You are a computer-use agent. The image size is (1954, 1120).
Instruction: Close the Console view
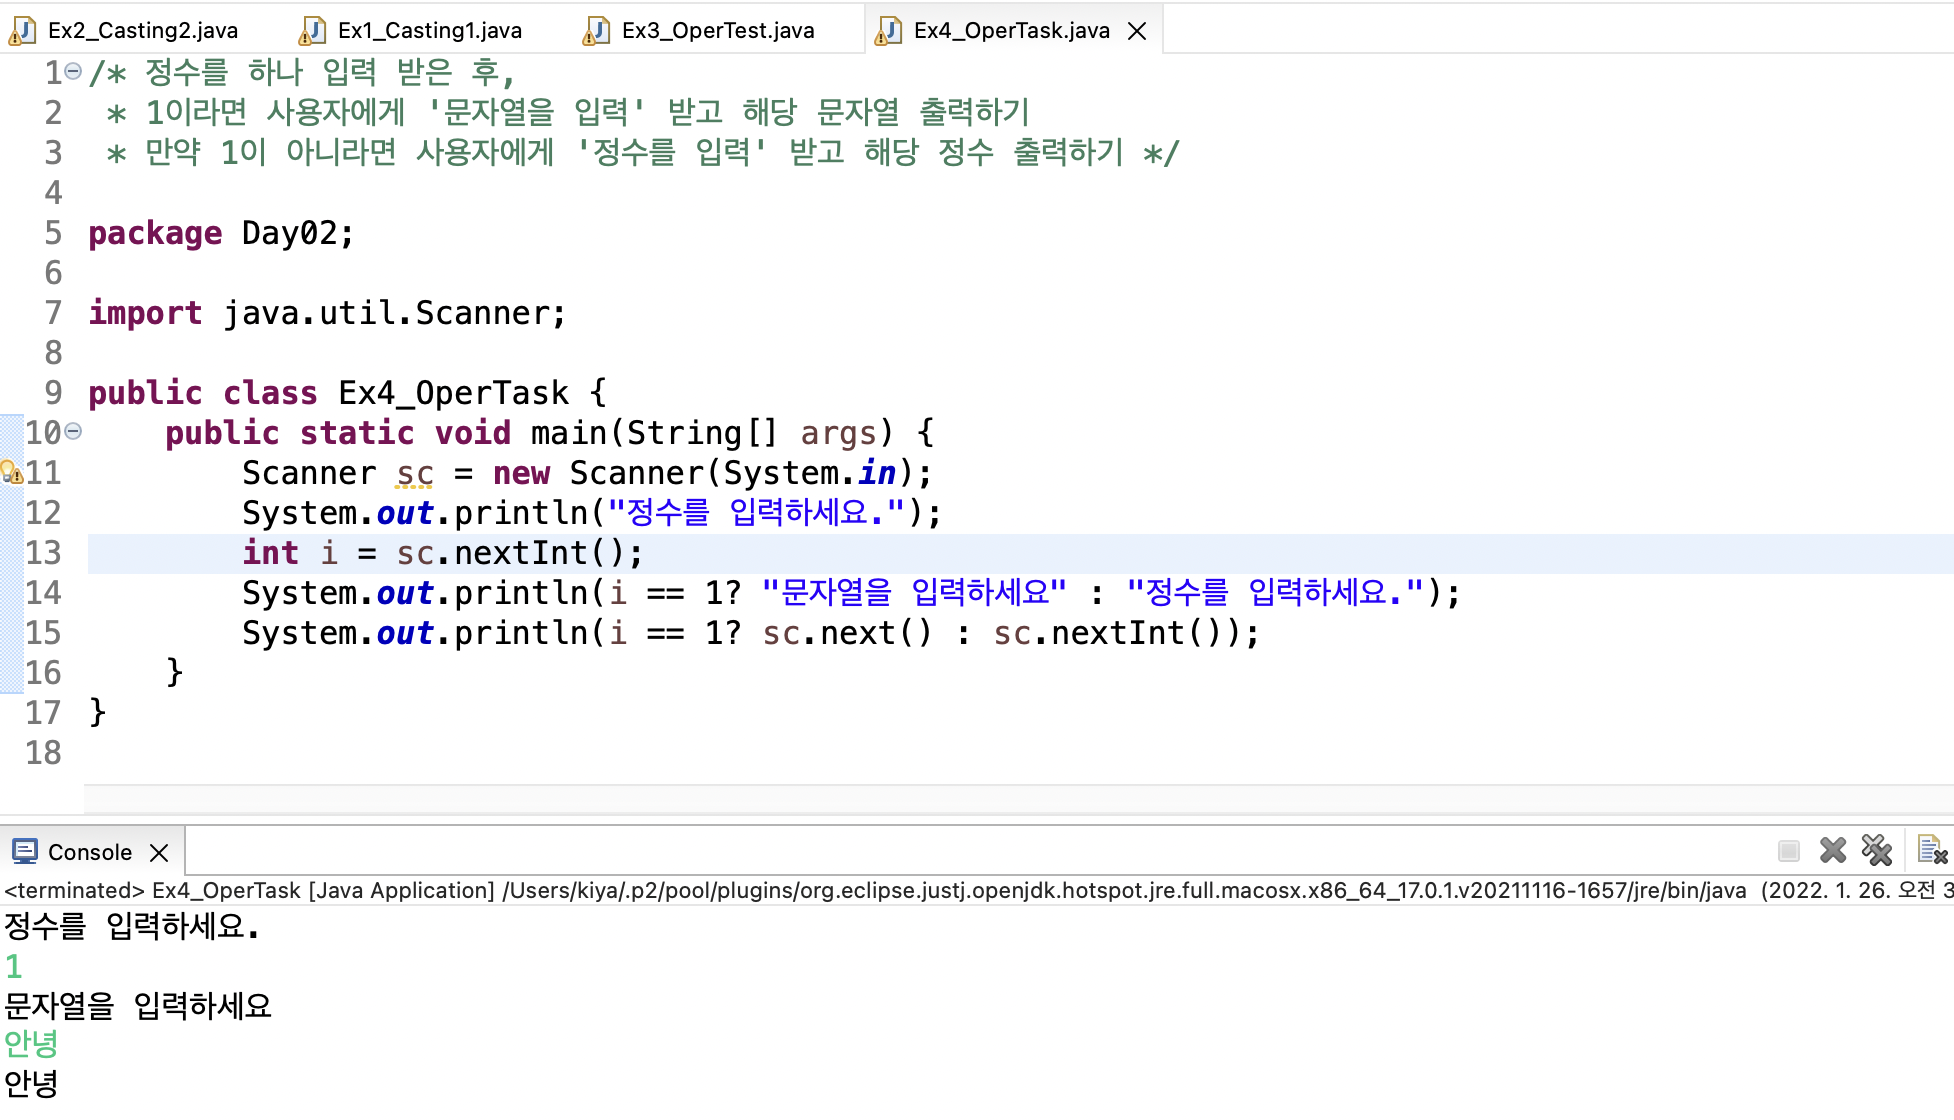pyautogui.click(x=159, y=853)
